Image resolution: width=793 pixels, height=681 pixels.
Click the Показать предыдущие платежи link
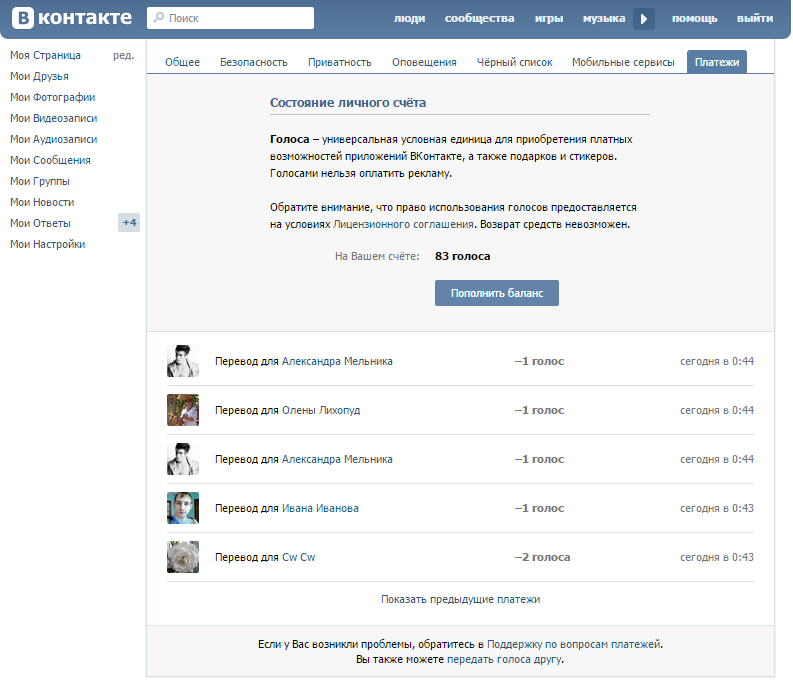[460, 600]
